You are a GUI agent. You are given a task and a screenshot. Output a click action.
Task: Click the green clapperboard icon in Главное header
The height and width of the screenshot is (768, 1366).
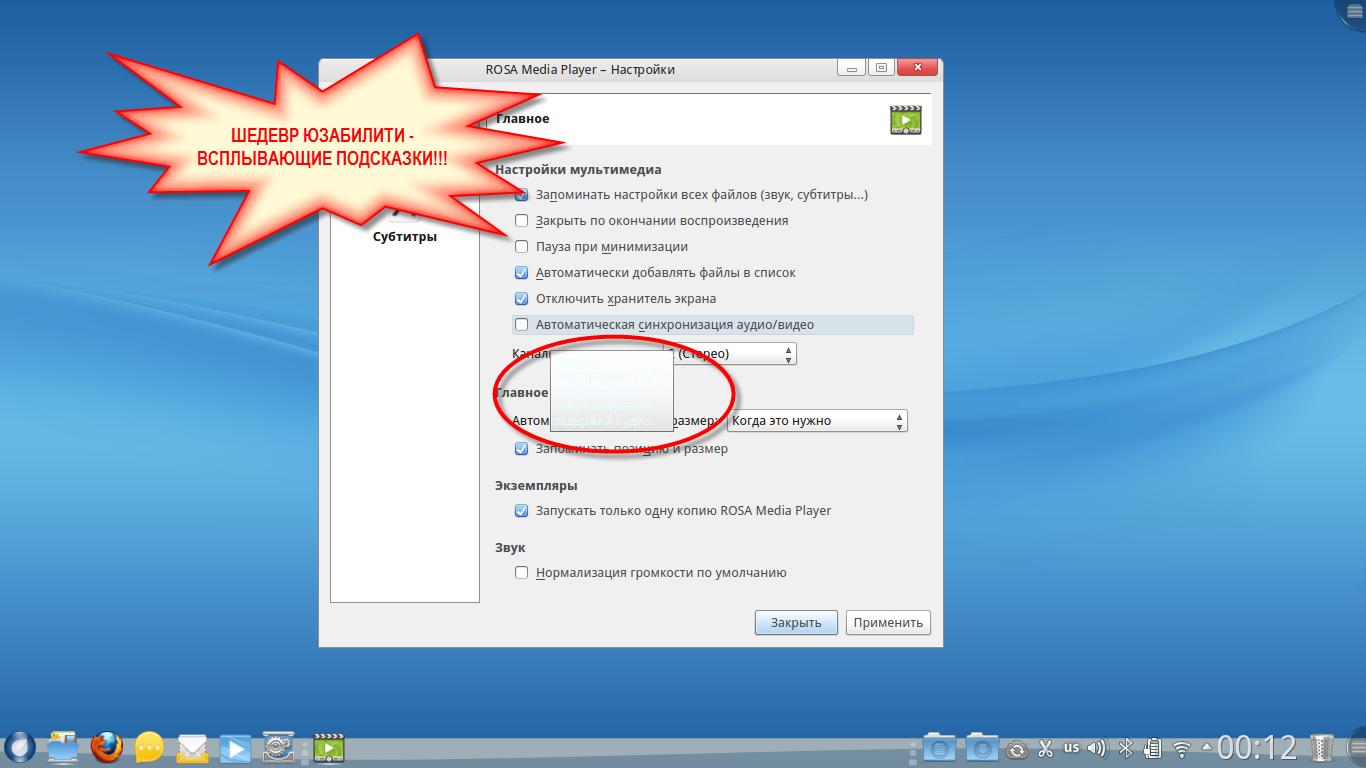click(905, 119)
